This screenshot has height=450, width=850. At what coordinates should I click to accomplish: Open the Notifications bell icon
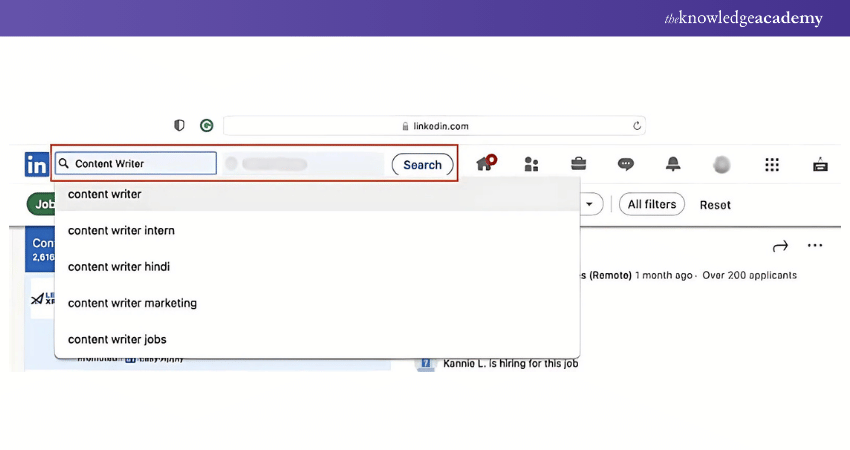673,164
